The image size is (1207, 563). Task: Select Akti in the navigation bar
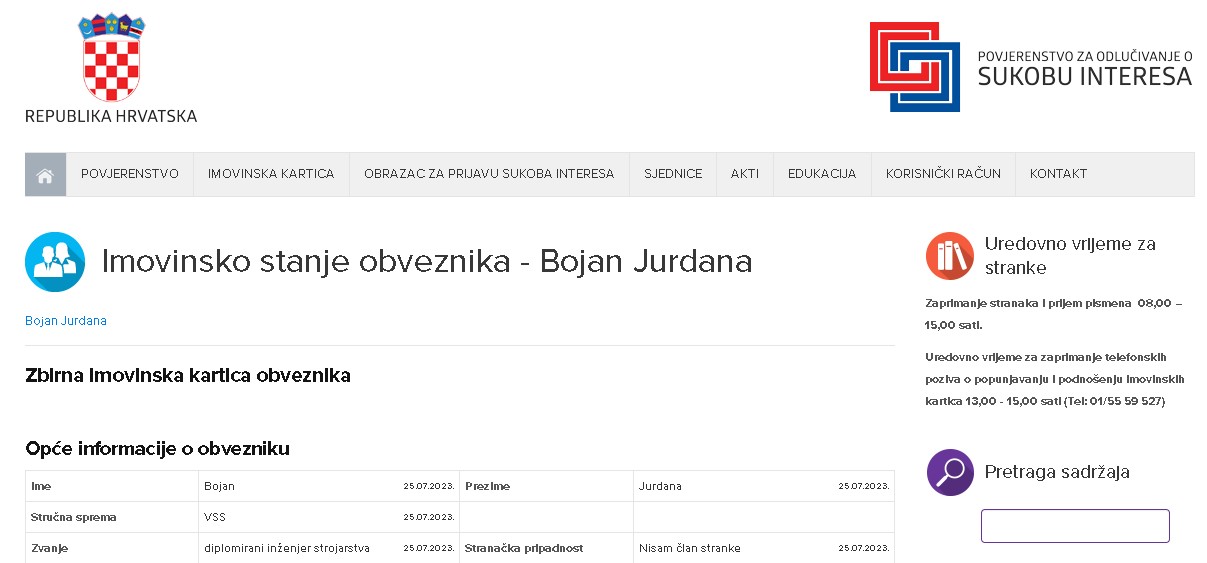[744, 174]
